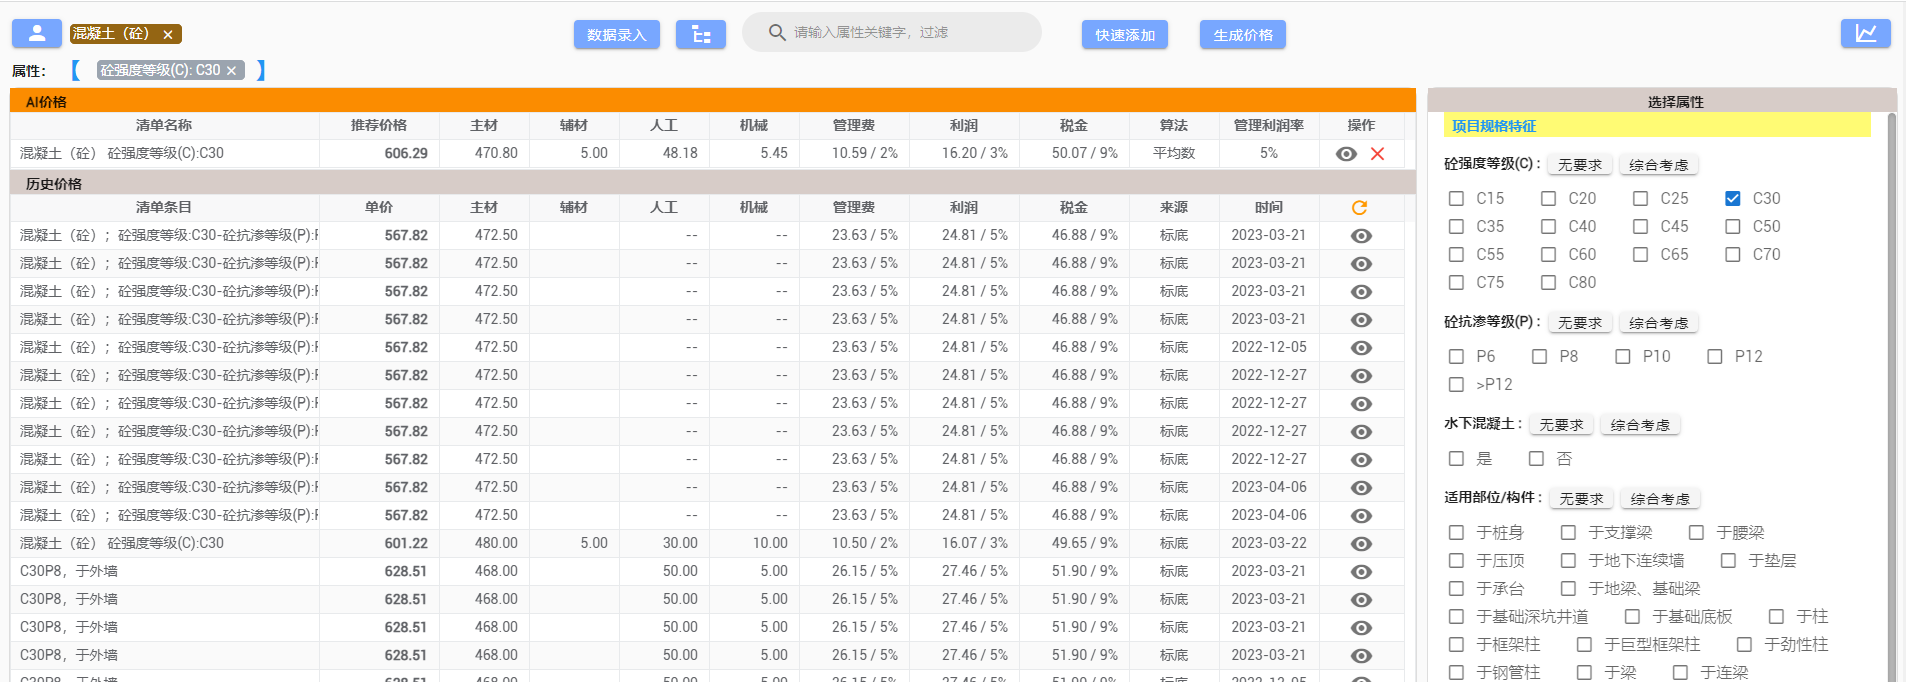The height and width of the screenshot is (682, 1906).
Task: Check the >P12 impermeability checkbox
Action: (1456, 385)
